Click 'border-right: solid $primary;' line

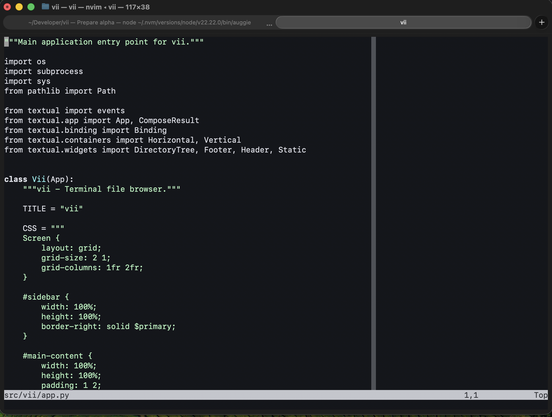coord(108,327)
